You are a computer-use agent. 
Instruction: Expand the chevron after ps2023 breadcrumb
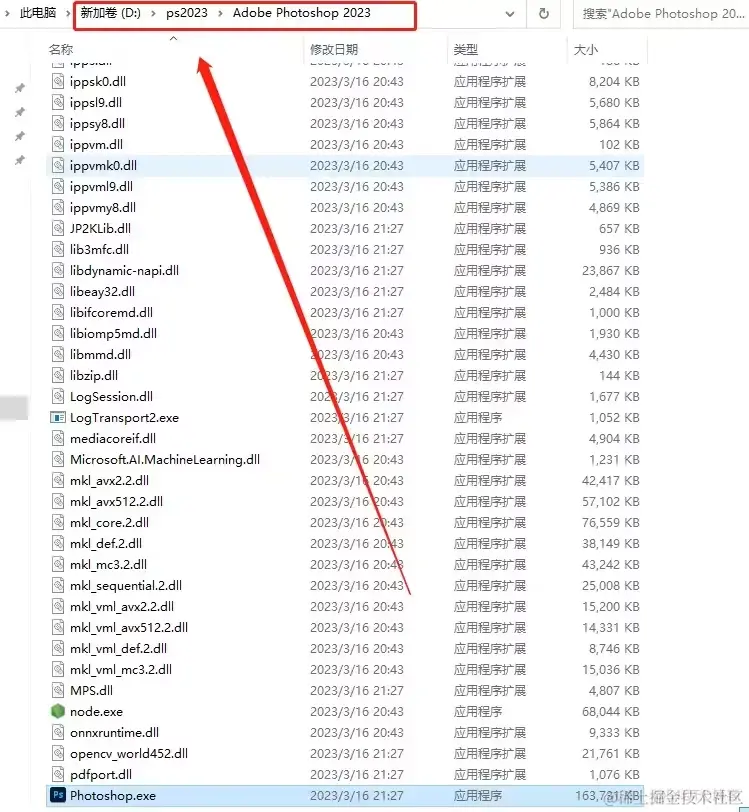tap(220, 13)
